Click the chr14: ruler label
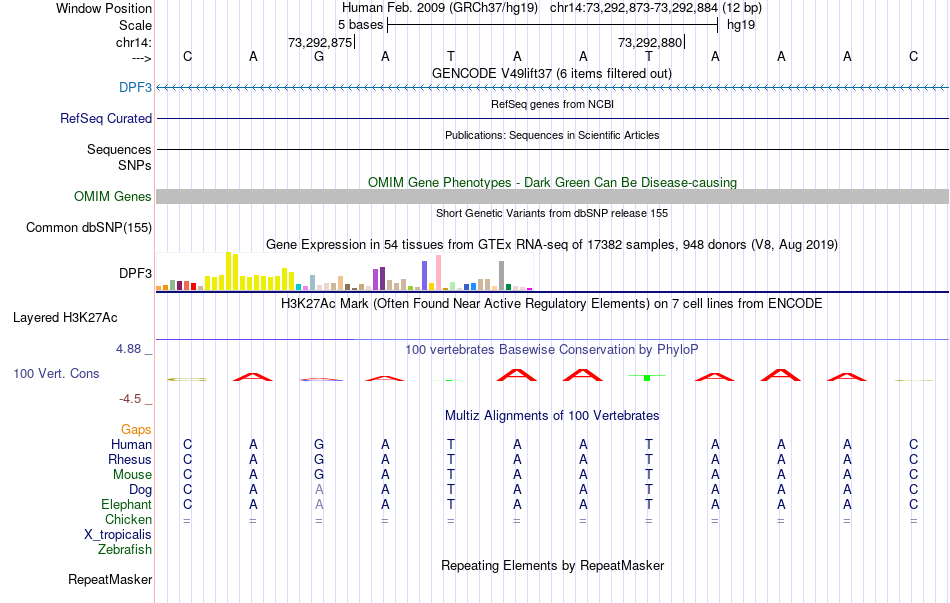950x603 pixels. tap(134, 42)
